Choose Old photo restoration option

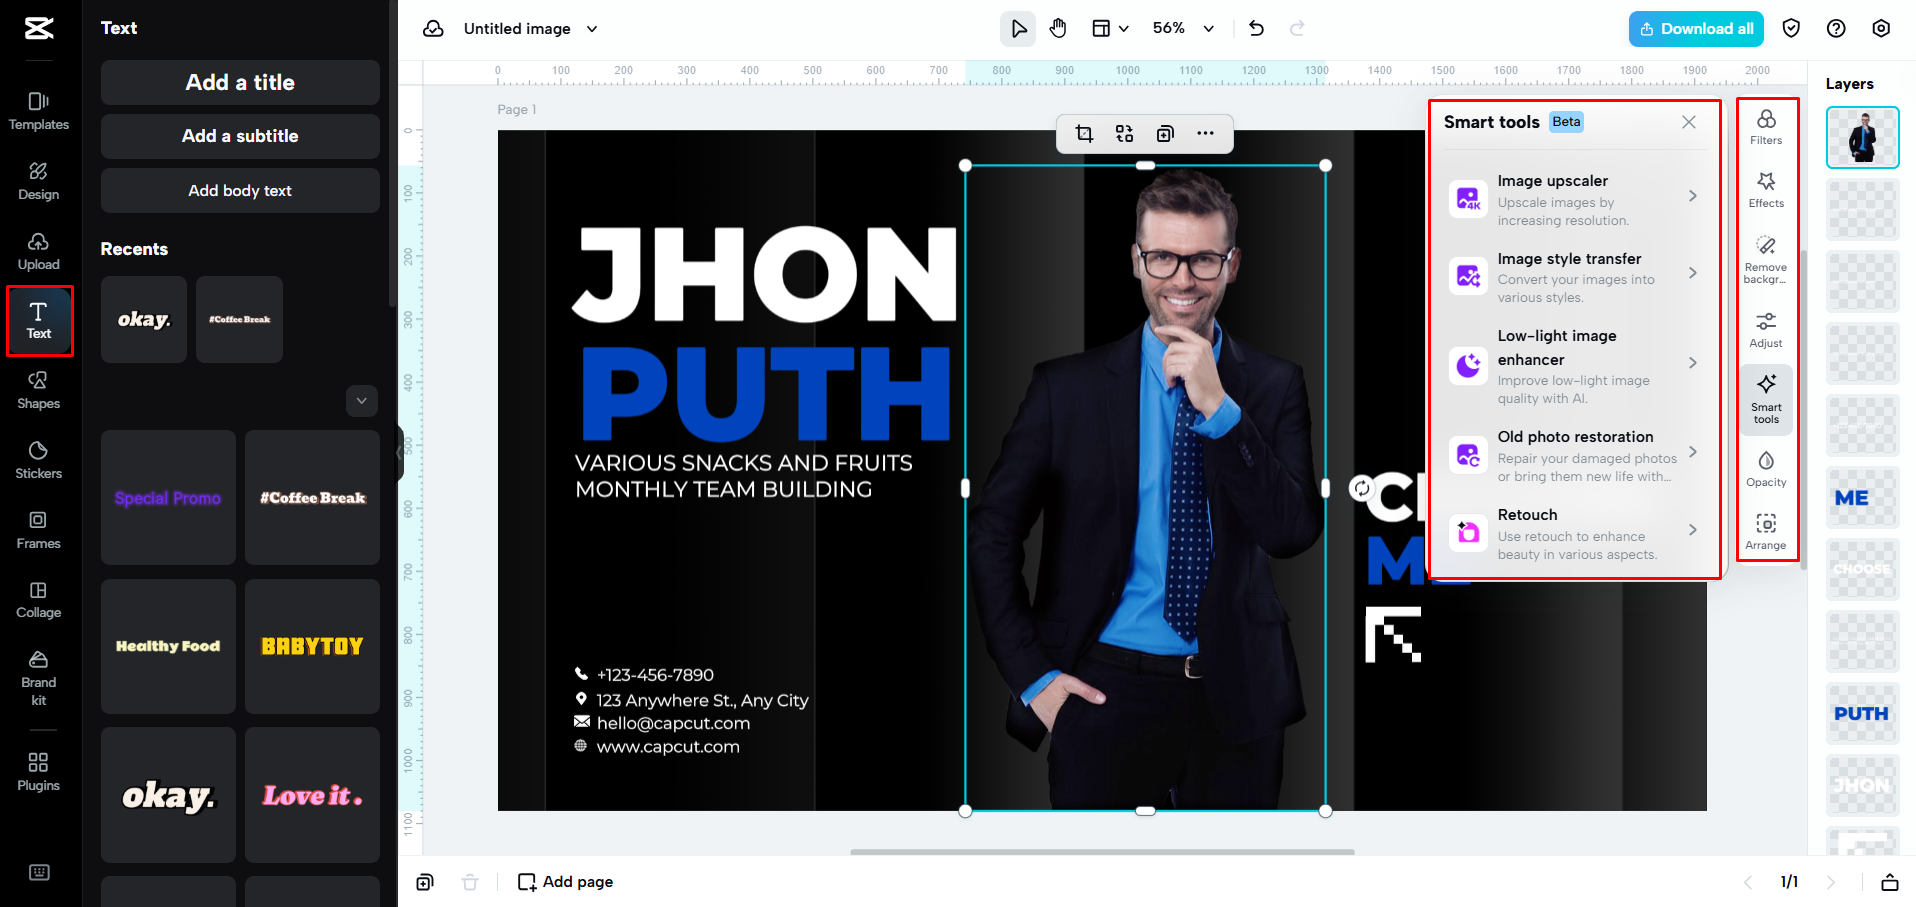(x=1574, y=455)
